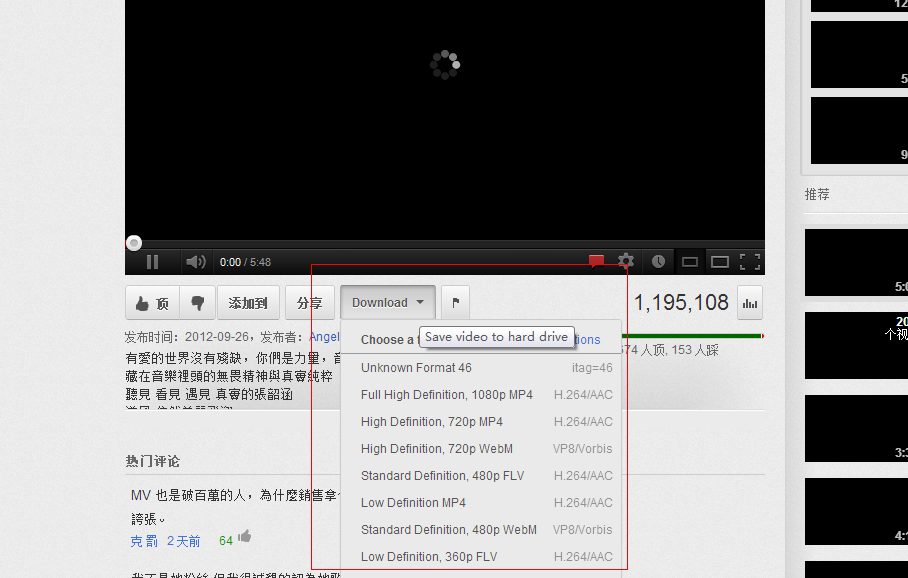Screen dimensions: 908x578
Task: Thumbs up the comment with 64 likes
Action: tap(244, 536)
